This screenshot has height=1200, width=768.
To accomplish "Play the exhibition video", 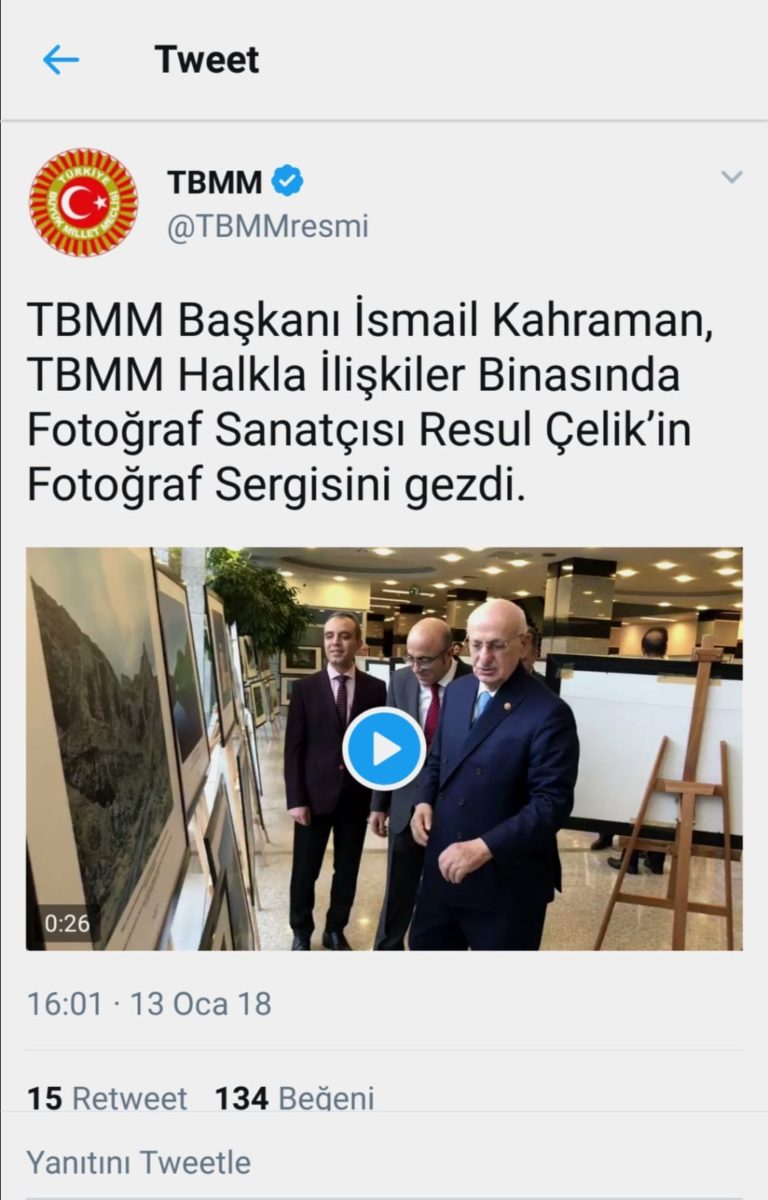I will tap(384, 749).
